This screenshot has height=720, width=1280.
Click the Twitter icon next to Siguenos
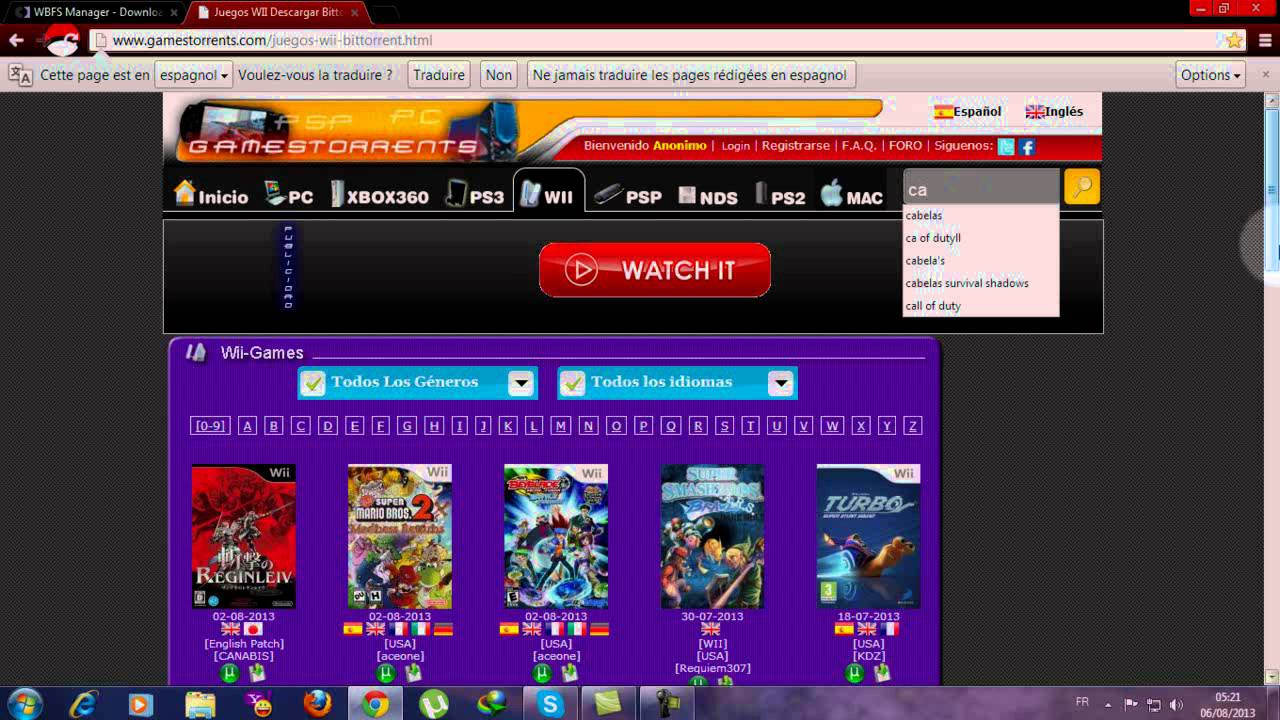(x=1006, y=146)
